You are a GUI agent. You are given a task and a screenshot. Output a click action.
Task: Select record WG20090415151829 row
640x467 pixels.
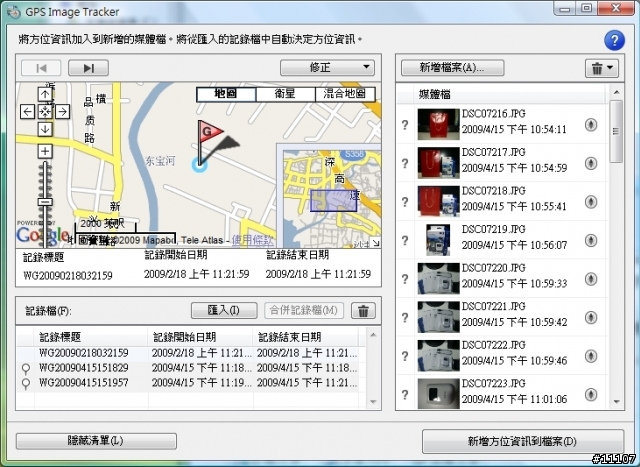point(188,368)
